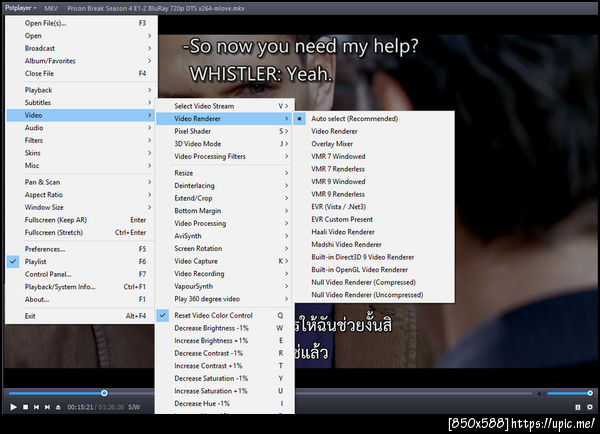Open Video Processing Filters submenu
The image size is (600, 434).
(x=225, y=157)
